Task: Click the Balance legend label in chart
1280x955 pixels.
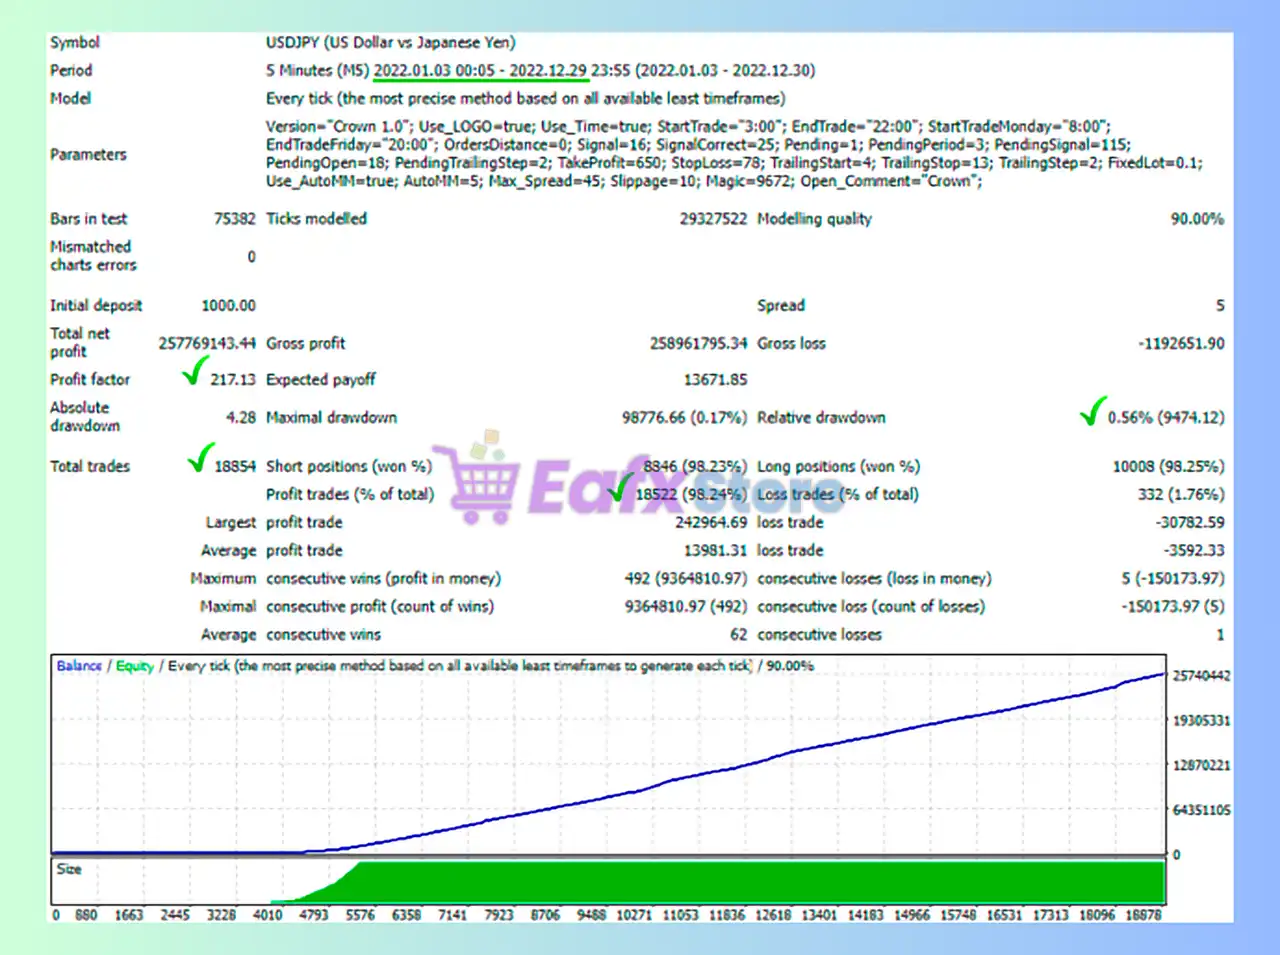Action: (x=79, y=666)
